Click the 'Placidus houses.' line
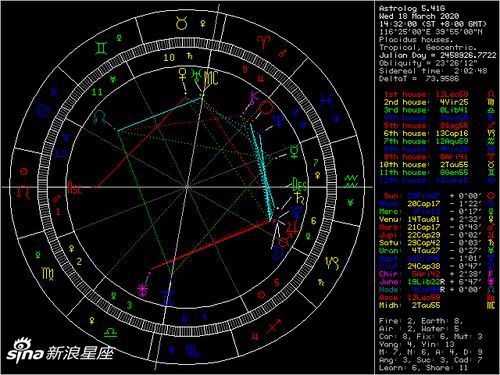Image resolution: width=500 pixels, height=375 pixels. point(416,40)
